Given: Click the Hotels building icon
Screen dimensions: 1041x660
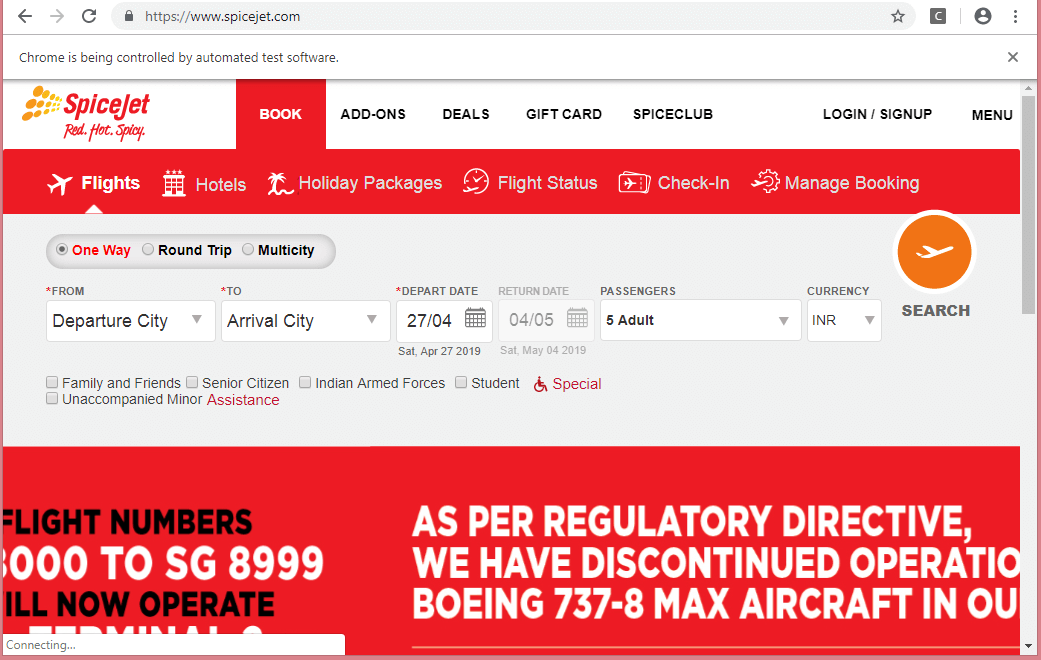Looking at the screenshot, I should 174,183.
